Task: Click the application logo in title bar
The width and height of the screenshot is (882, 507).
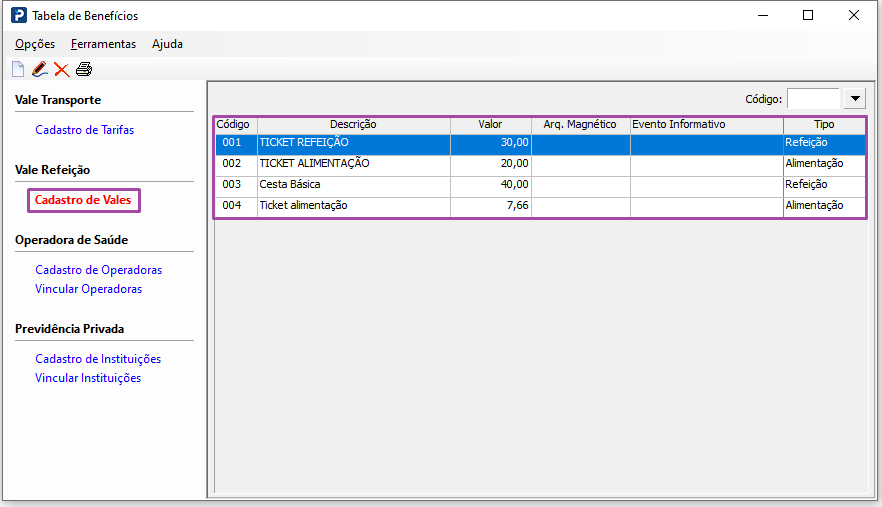Action: tap(19, 15)
